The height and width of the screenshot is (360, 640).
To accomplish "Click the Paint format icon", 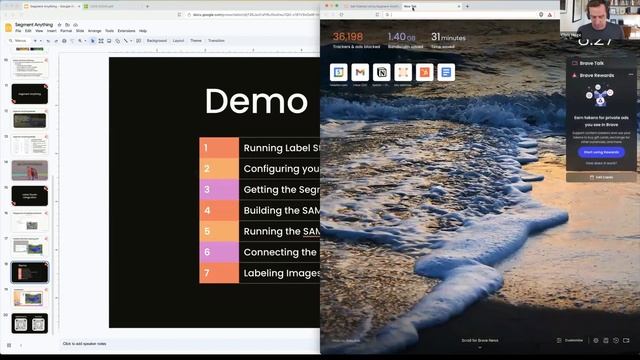I will pyautogui.click(x=72, y=41).
